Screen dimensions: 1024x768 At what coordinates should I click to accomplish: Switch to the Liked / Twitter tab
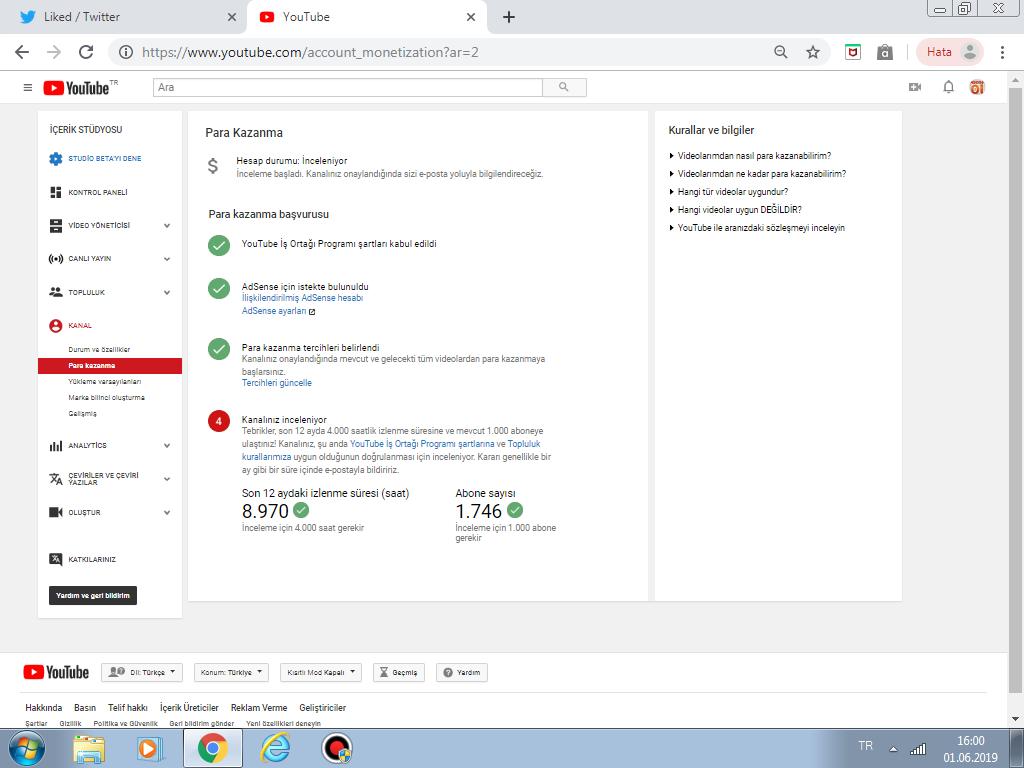124,17
